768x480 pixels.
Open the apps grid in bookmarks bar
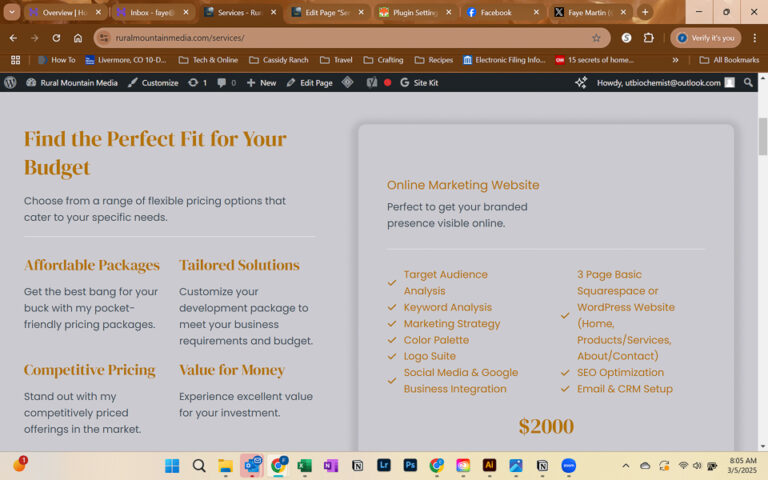tap(16, 60)
